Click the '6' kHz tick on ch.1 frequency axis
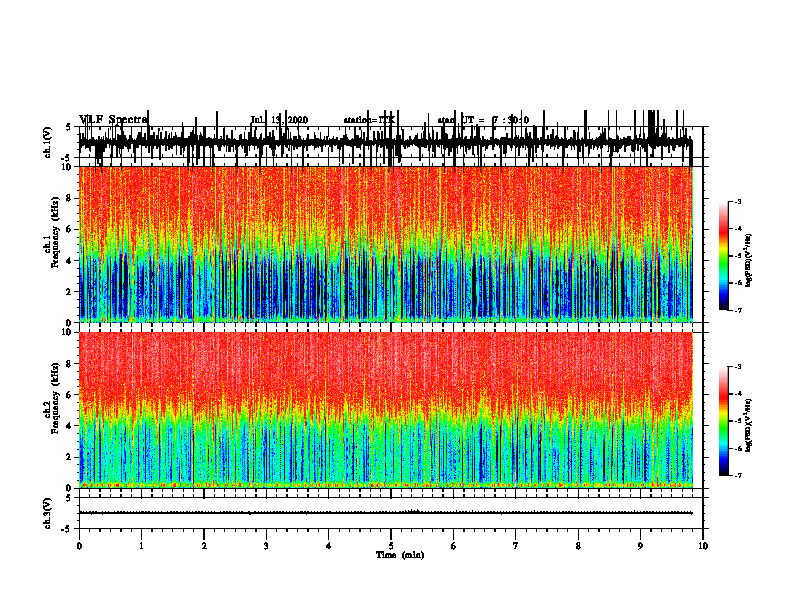The width and height of the screenshot is (792, 612). tap(70, 229)
